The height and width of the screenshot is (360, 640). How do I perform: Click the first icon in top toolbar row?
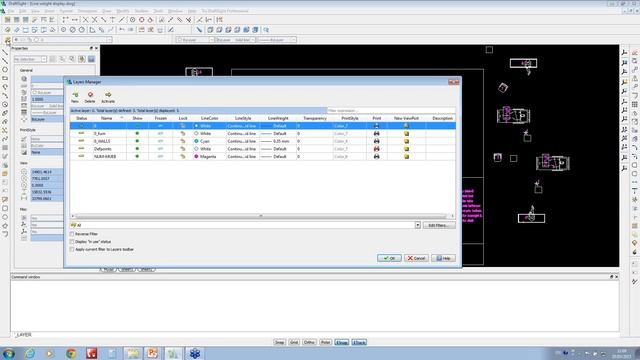click(x=7, y=20)
